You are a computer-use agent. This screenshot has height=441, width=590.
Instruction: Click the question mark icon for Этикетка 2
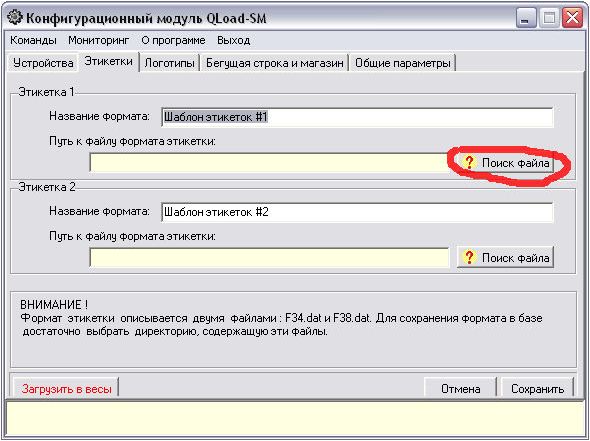click(x=469, y=257)
